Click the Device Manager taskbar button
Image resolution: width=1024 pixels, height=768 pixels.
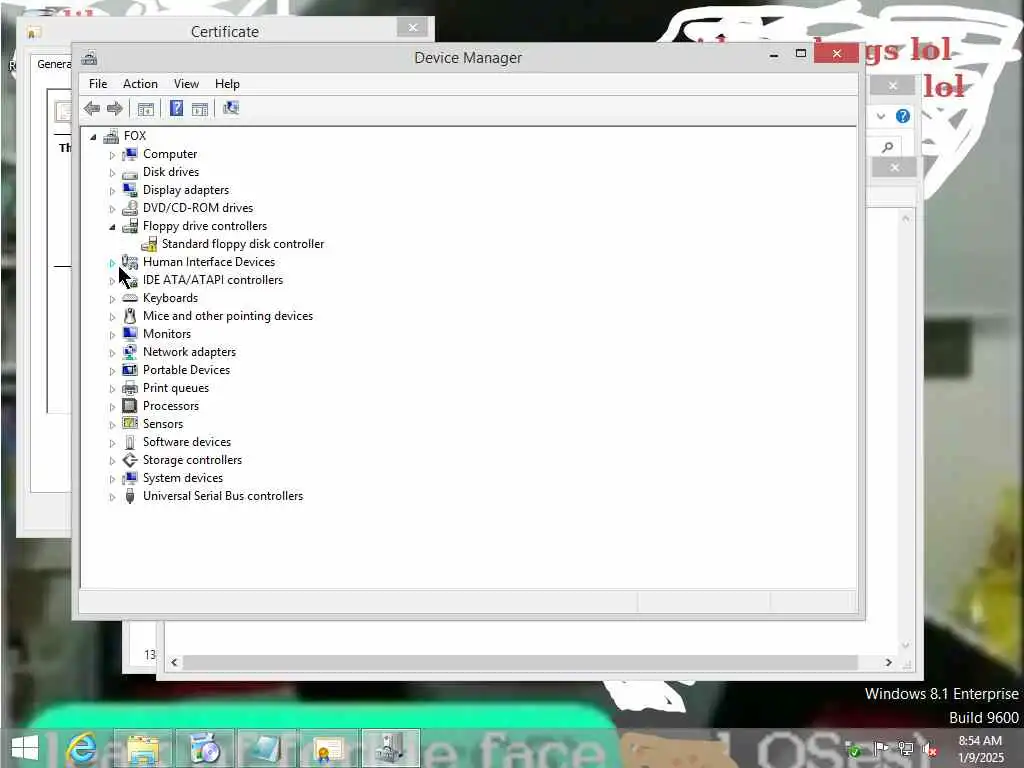(x=390, y=748)
